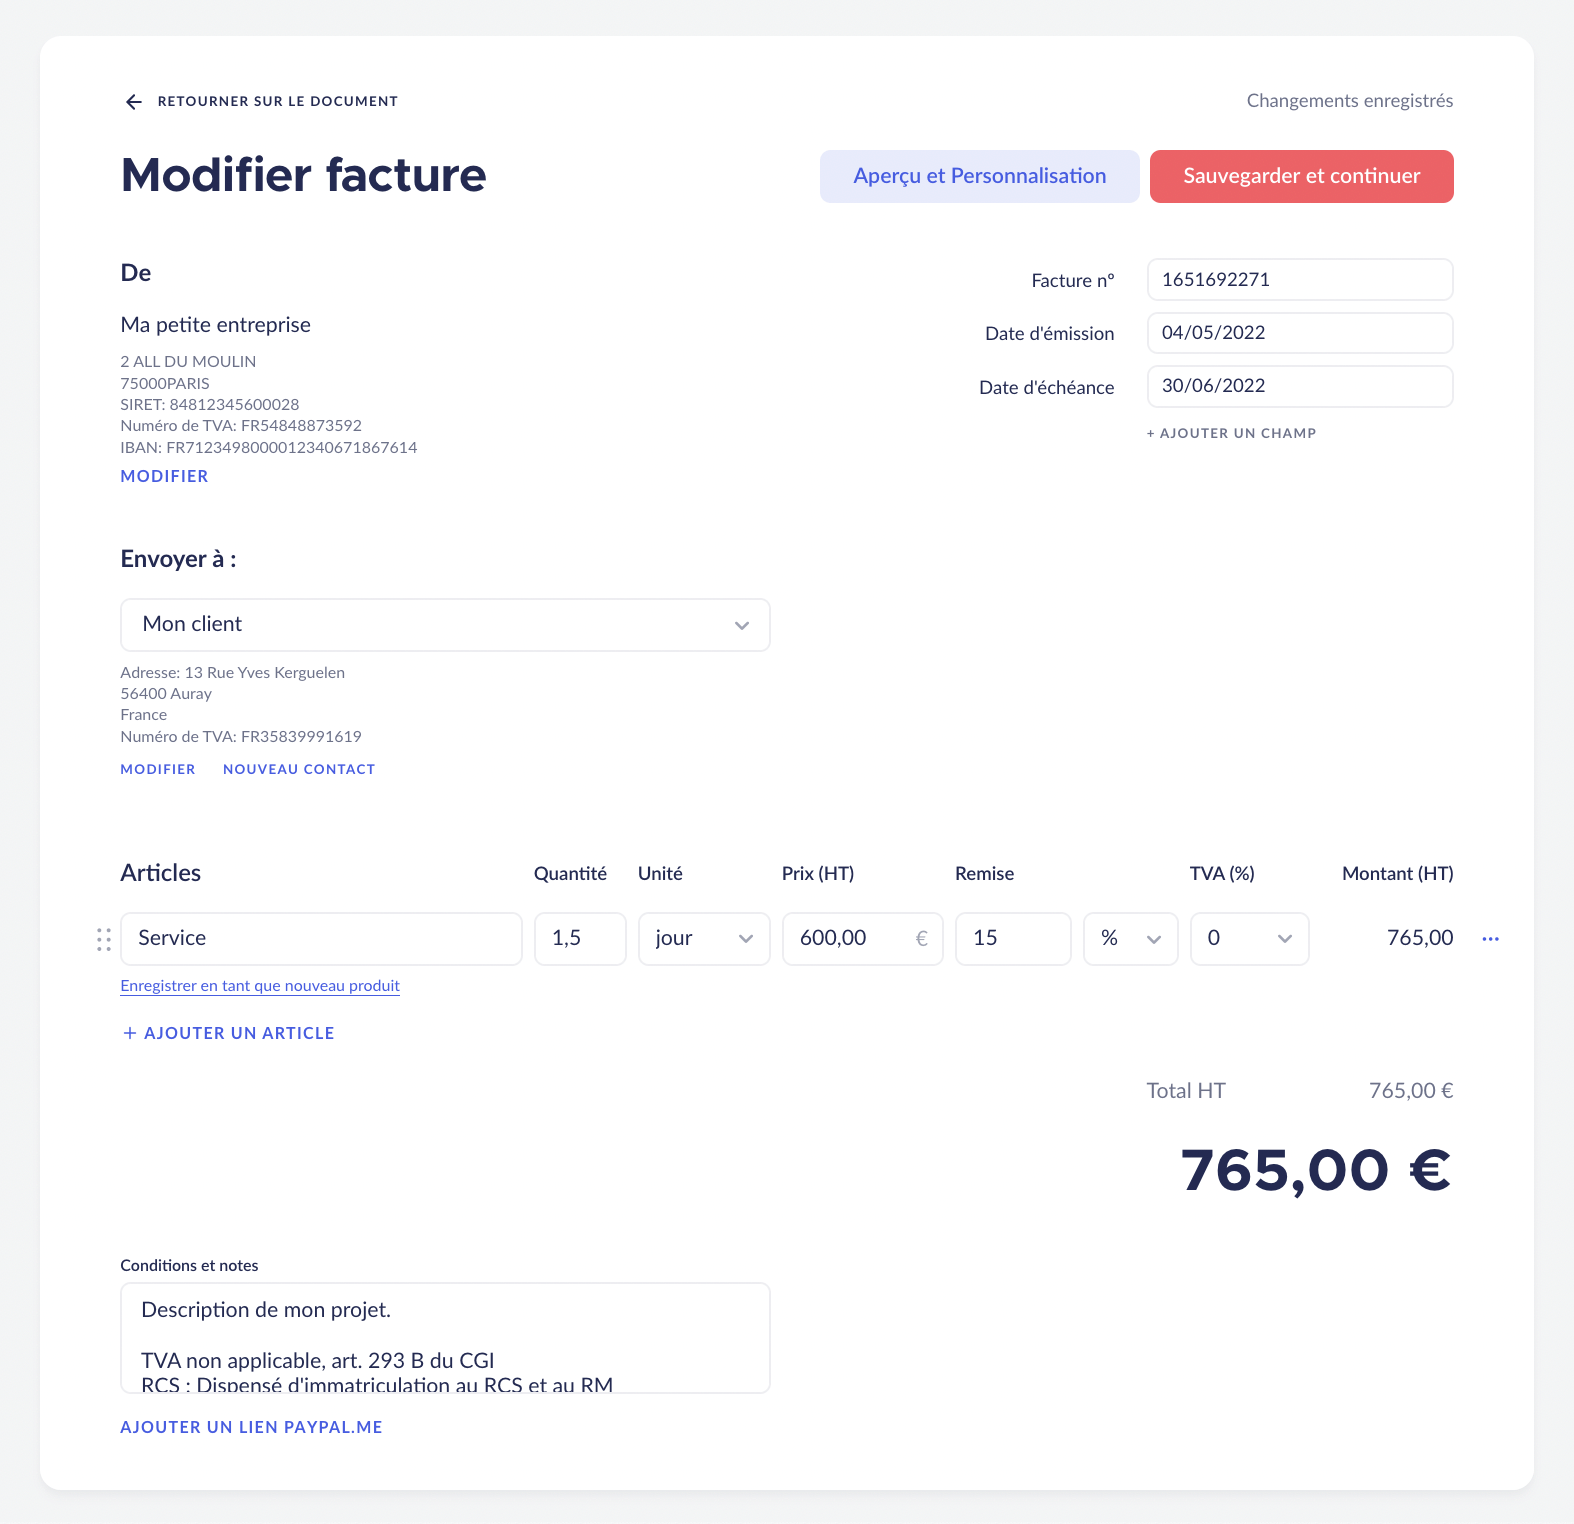Open Aperçu et Personnalisation

tap(979, 177)
